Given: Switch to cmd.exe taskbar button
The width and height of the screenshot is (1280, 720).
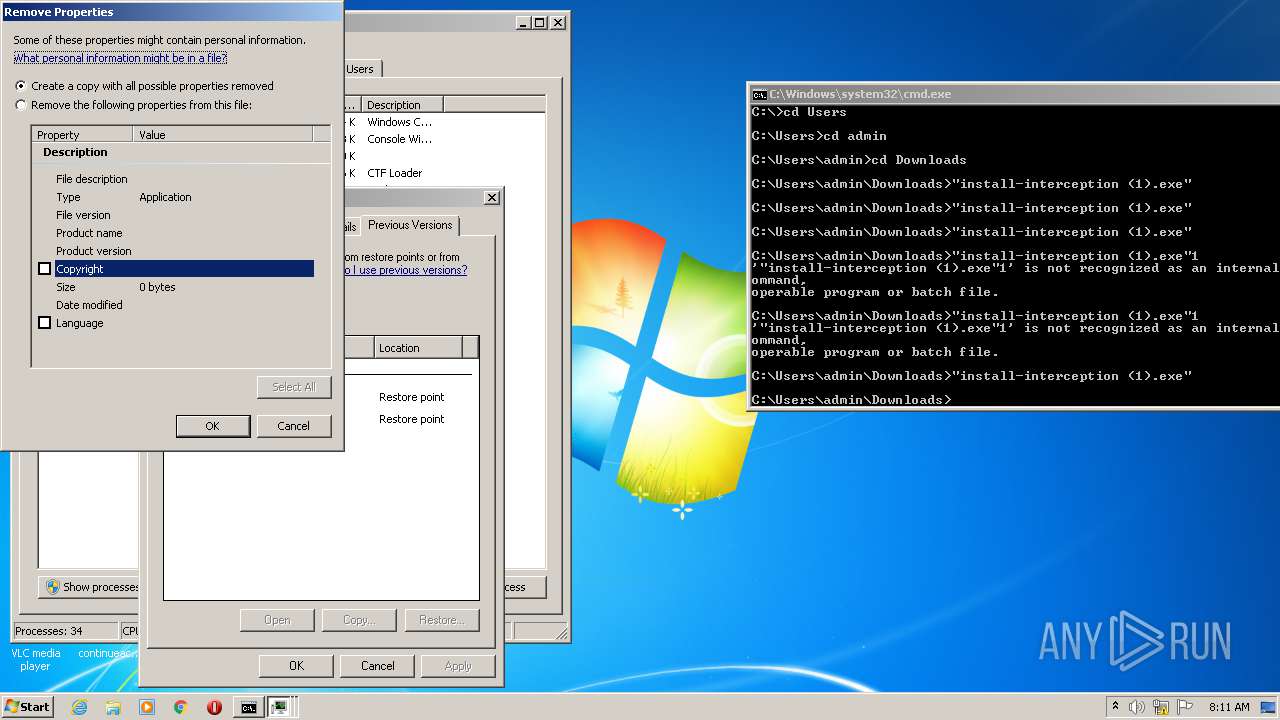Looking at the screenshot, I should pos(248,707).
